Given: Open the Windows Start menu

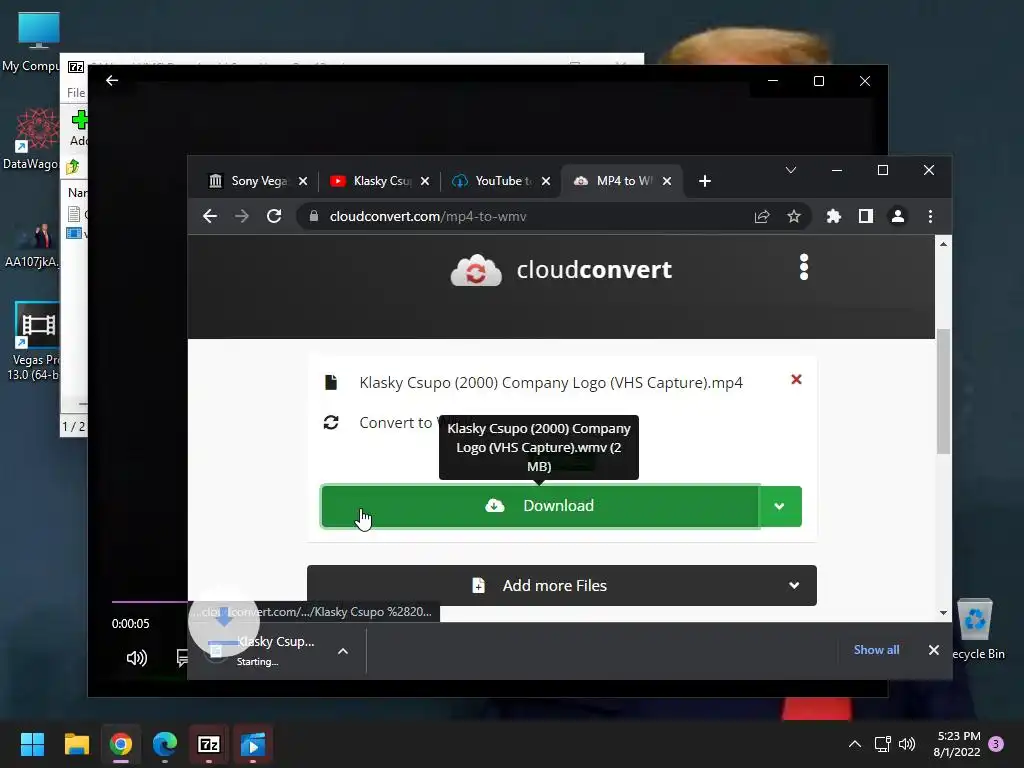Looking at the screenshot, I should click(x=32, y=744).
